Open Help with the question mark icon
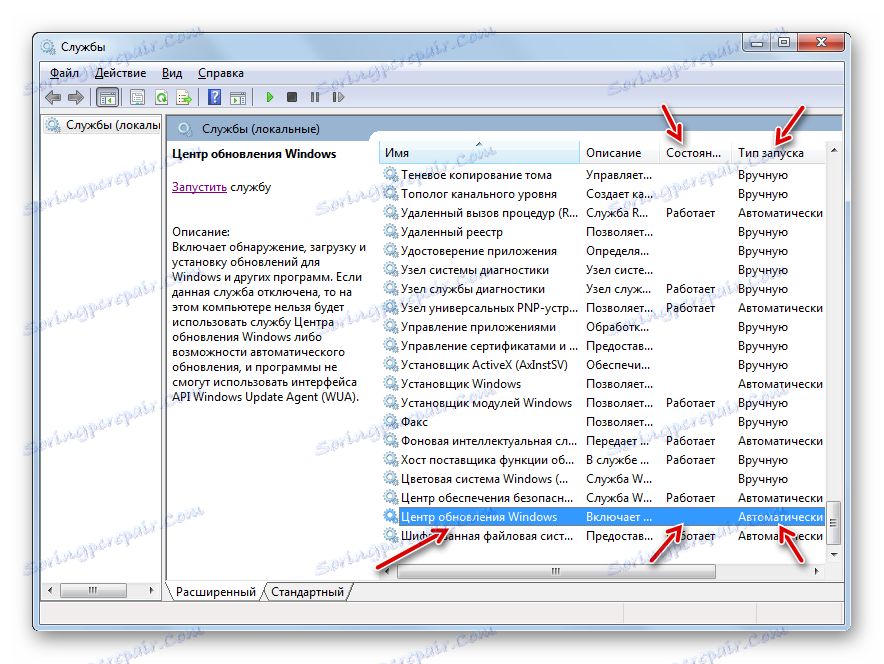 point(214,97)
